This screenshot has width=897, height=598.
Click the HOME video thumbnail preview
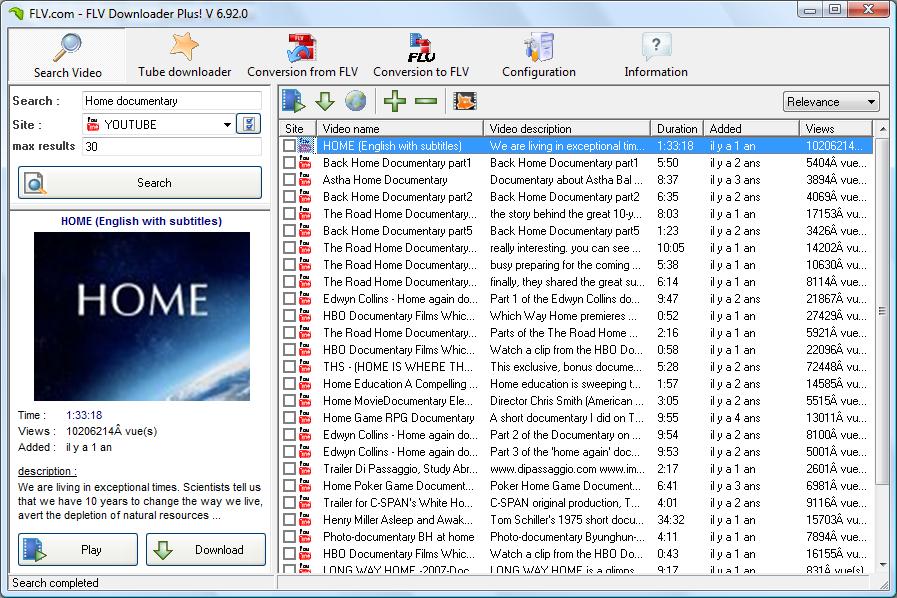click(142, 314)
